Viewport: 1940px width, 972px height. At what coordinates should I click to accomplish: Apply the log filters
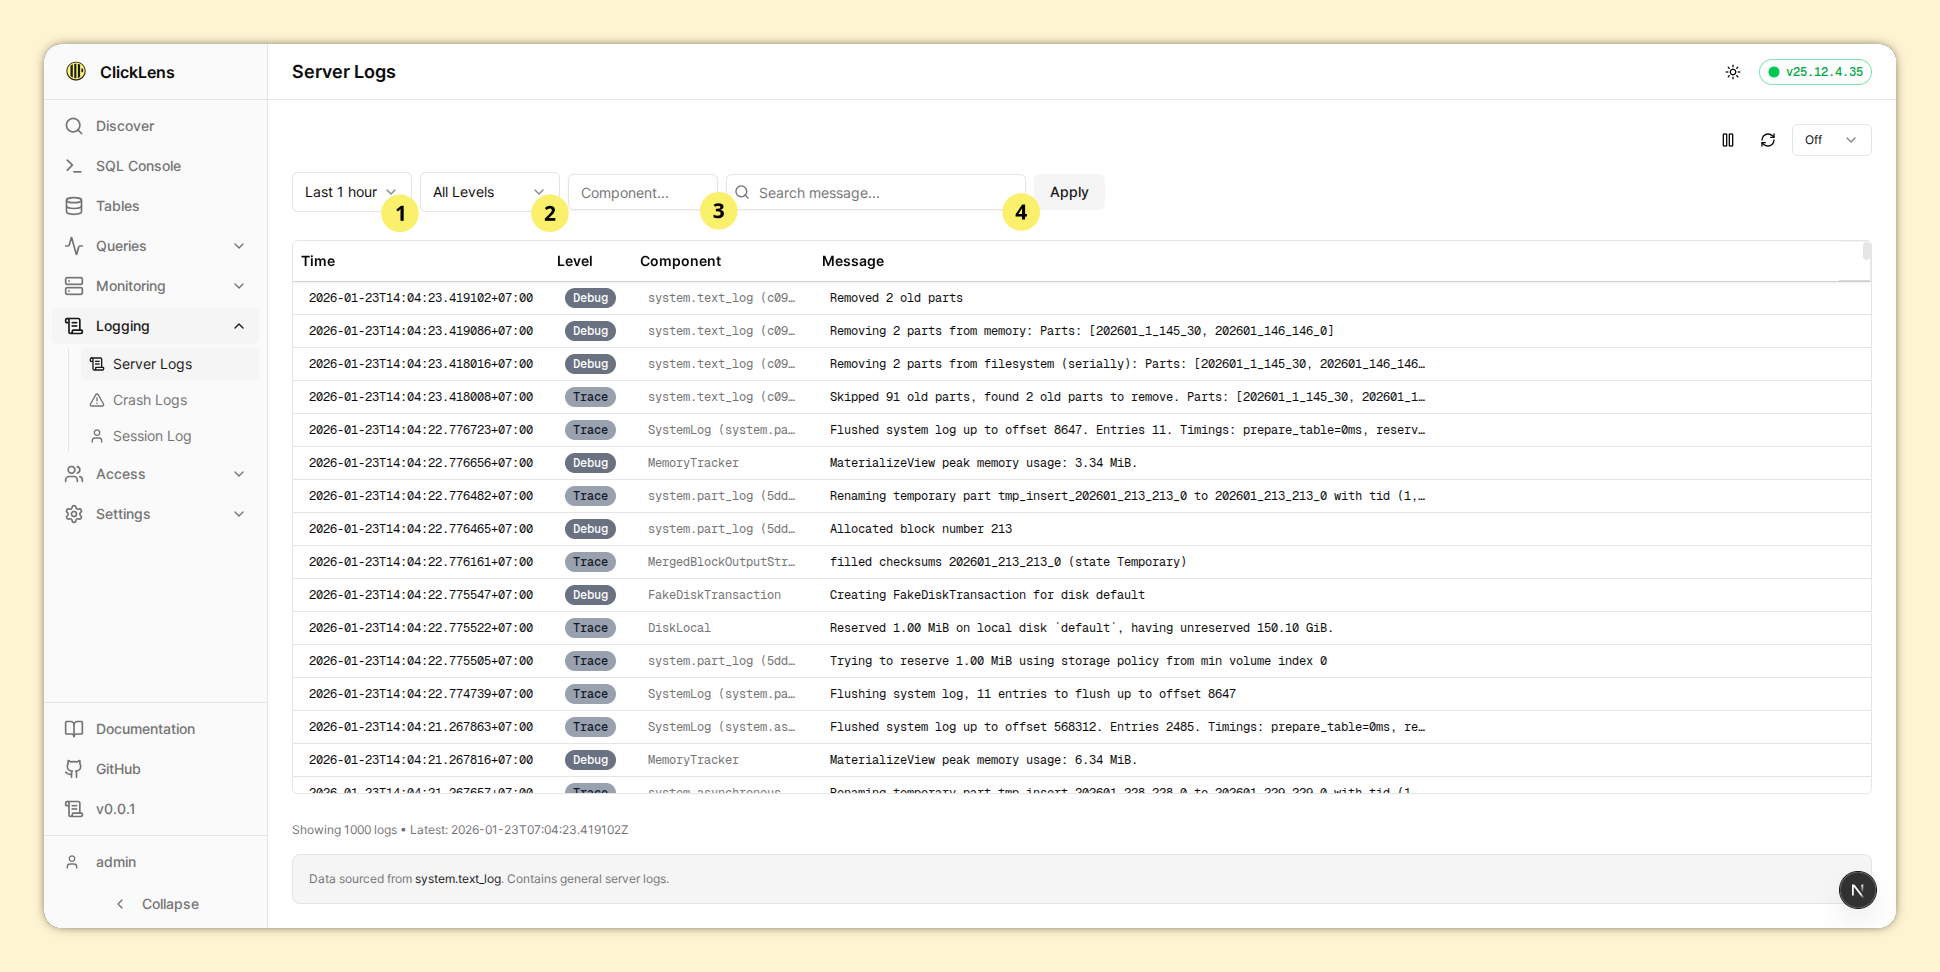(x=1068, y=192)
